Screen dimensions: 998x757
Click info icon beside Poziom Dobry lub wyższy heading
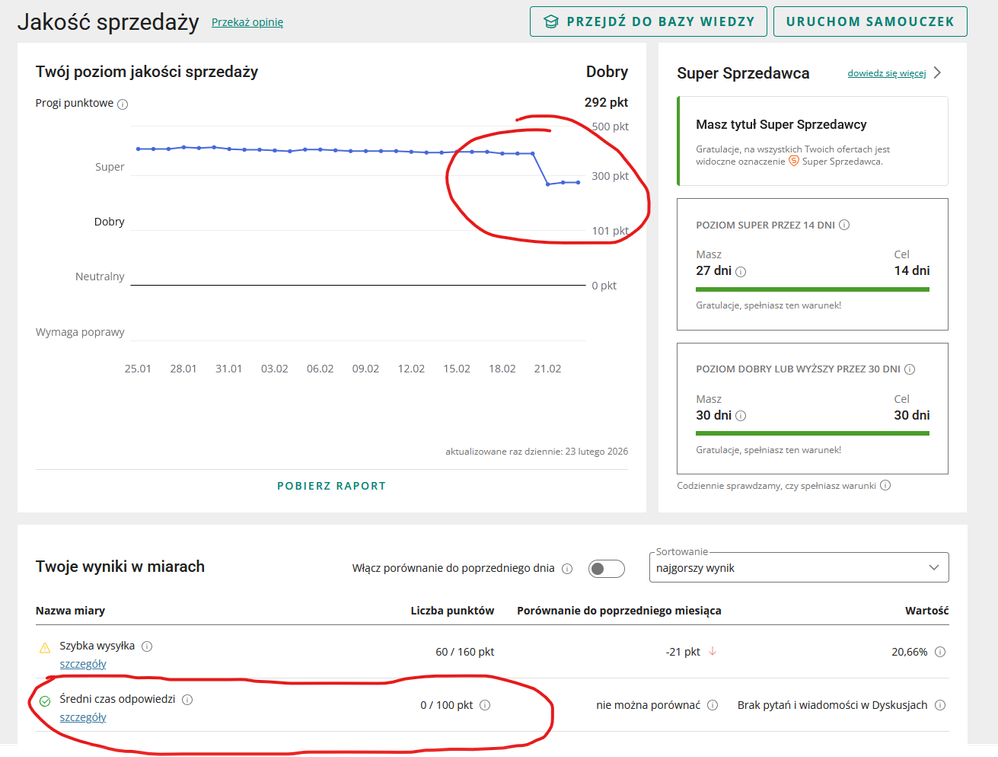point(909,369)
